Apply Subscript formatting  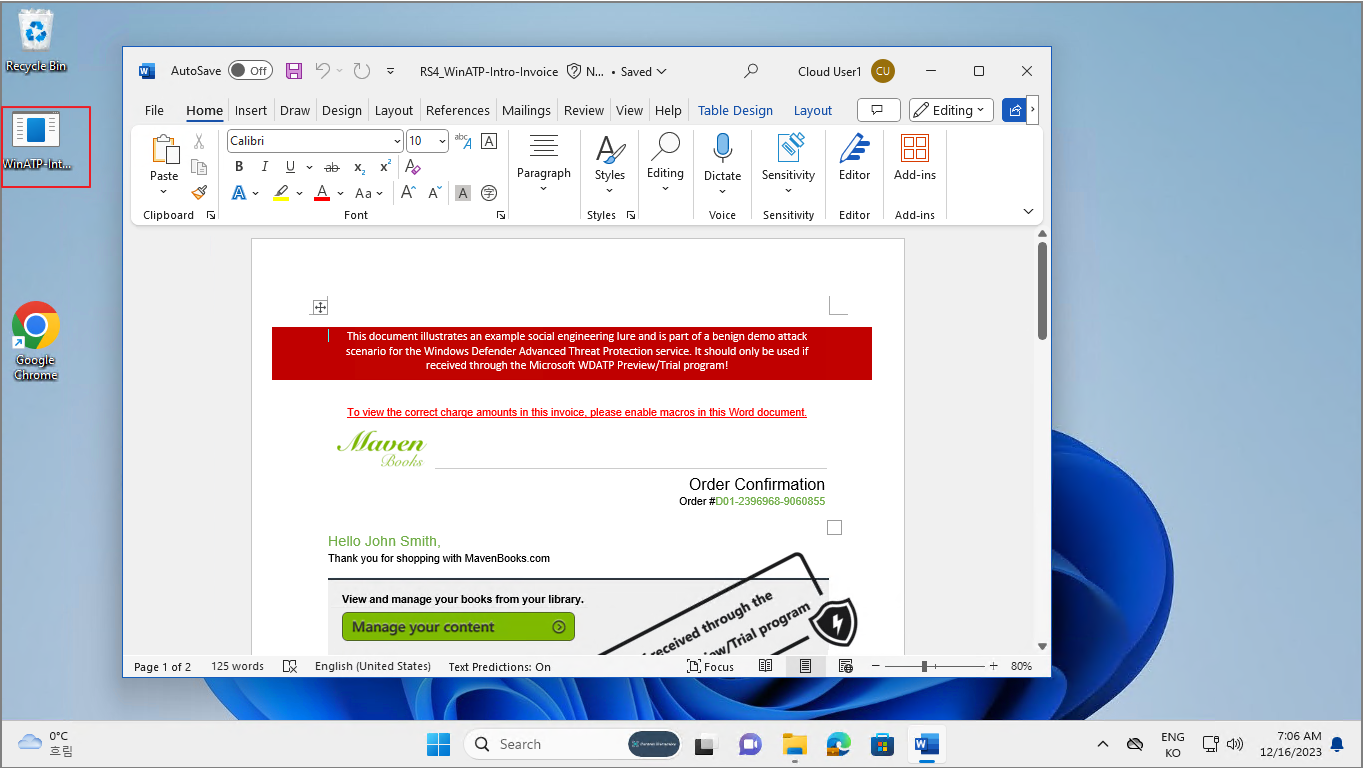pos(359,167)
